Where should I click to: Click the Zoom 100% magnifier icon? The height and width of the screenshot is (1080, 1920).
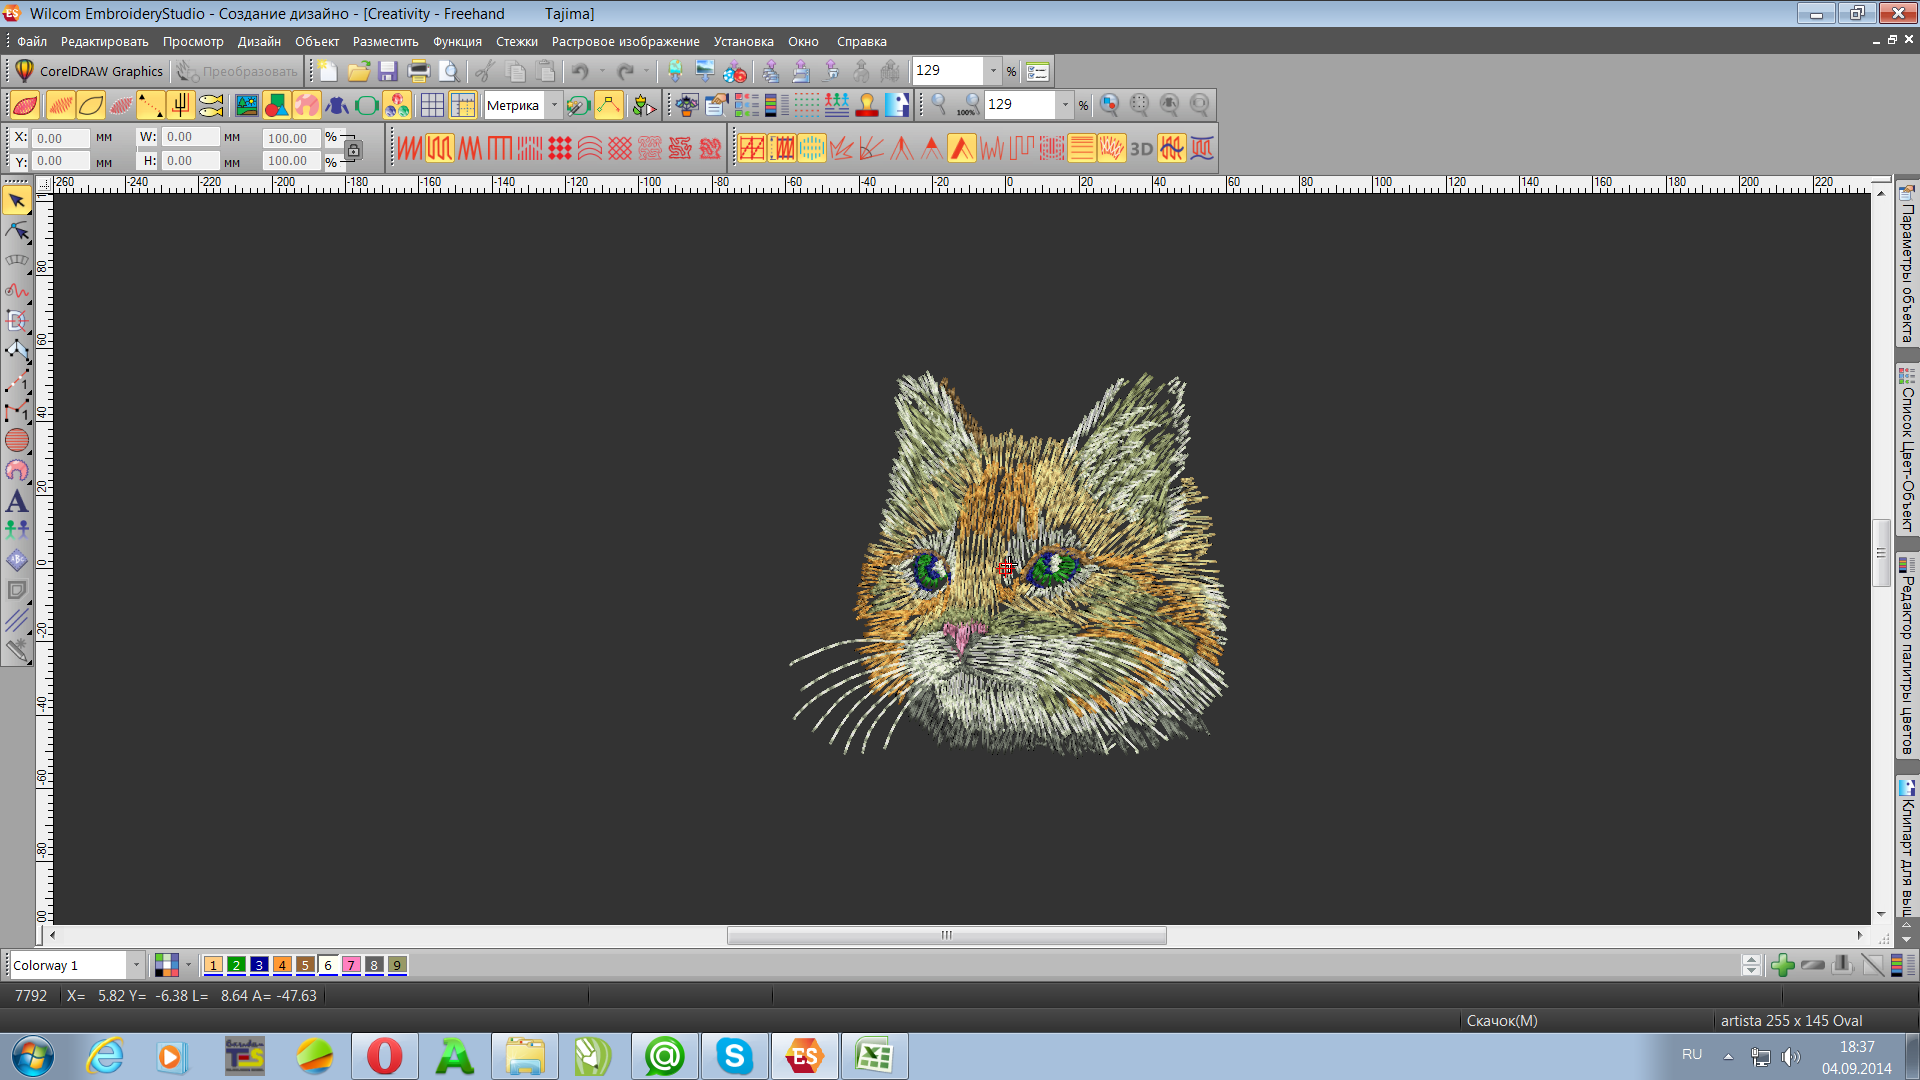[x=967, y=105]
